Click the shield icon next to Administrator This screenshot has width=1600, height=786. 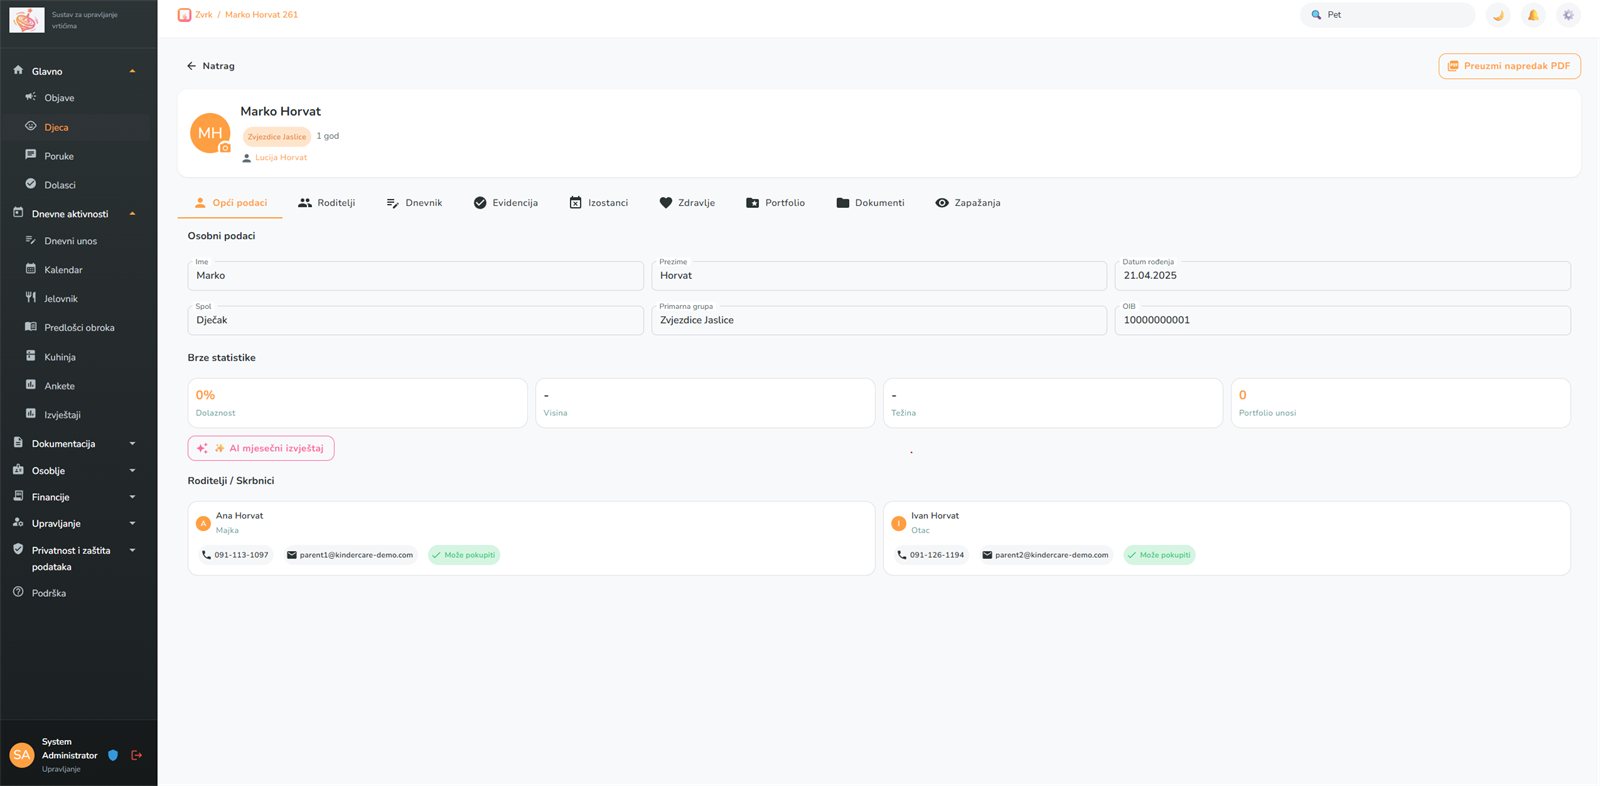click(113, 755)
